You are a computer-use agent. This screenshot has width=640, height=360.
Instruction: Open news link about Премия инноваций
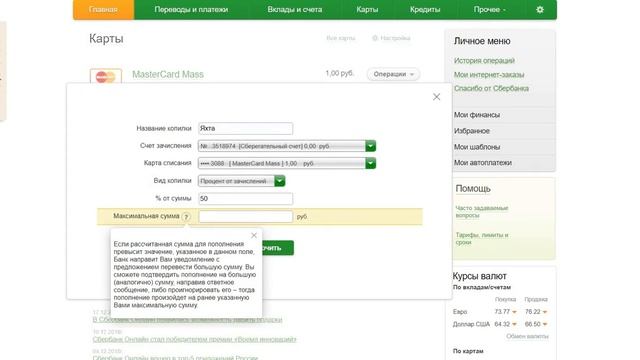(x=194, y=339)
